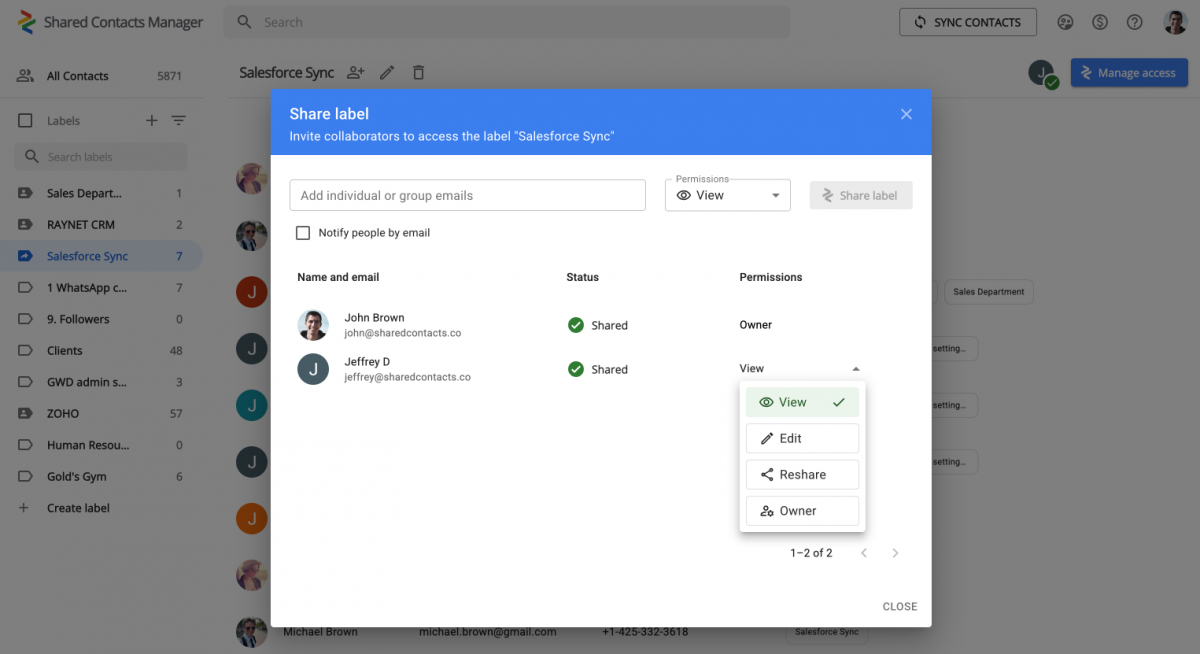1200x654 pixels.
Task: Click the search magnifier icon in top bar
Action: 244,22
